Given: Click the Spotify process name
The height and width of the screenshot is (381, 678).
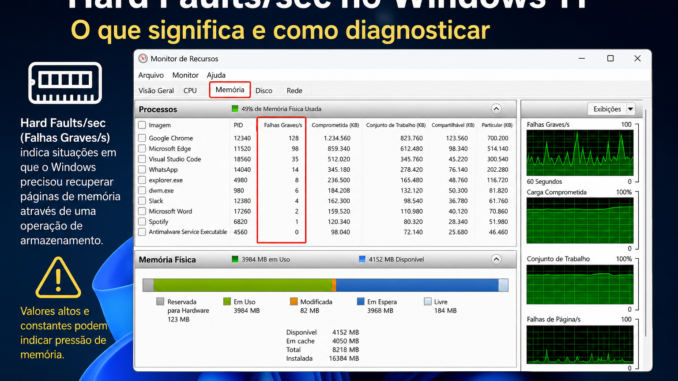Looking at the screenshot, I should click(158, 222).
